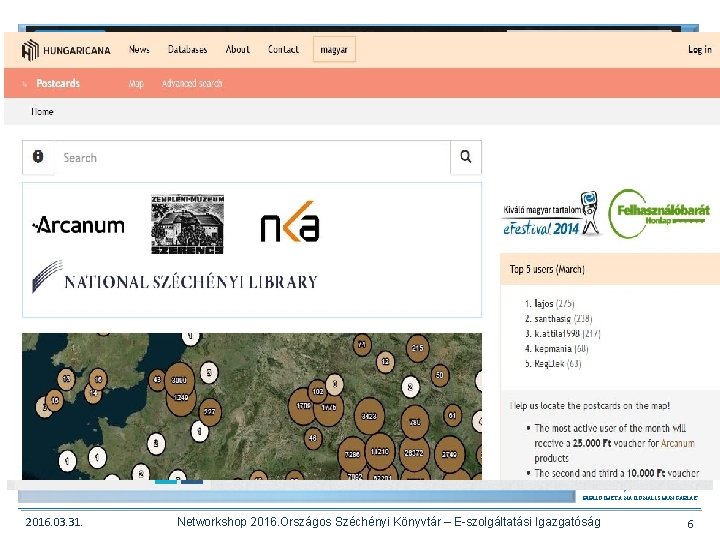
Task: Click the Zempléni Múzeum Szerencs logo
Action: click(x=187, y=224)
